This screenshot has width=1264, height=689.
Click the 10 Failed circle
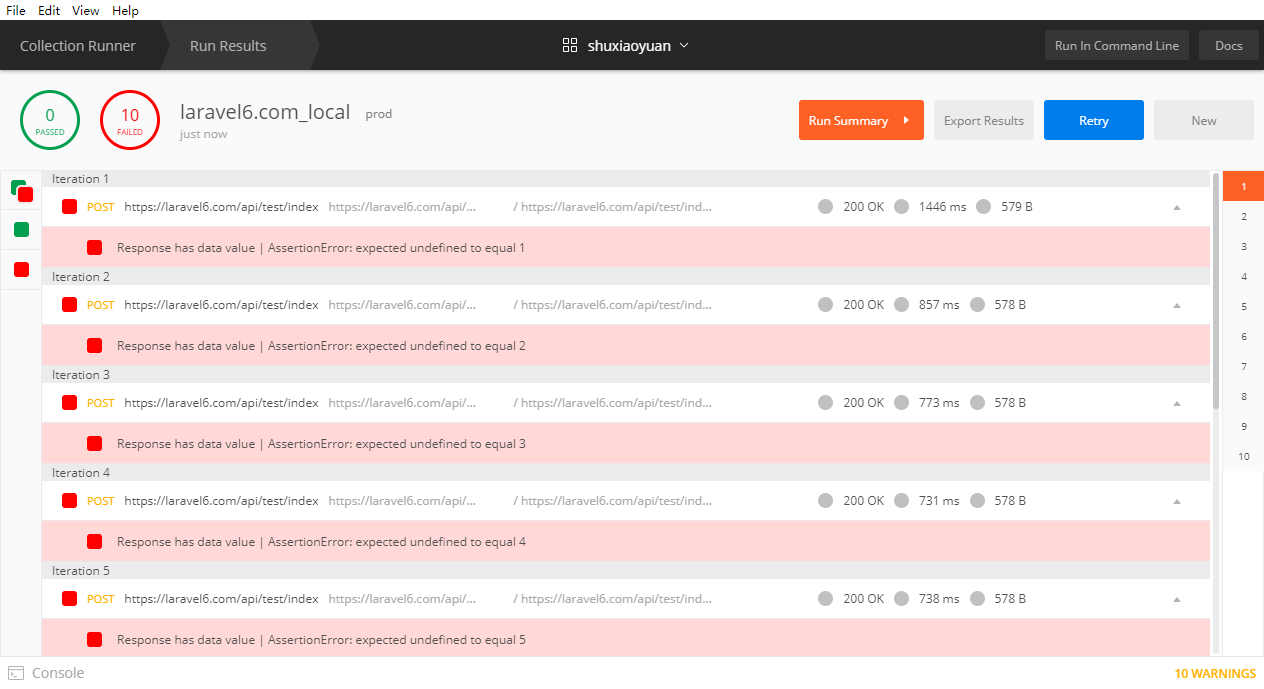130,120
